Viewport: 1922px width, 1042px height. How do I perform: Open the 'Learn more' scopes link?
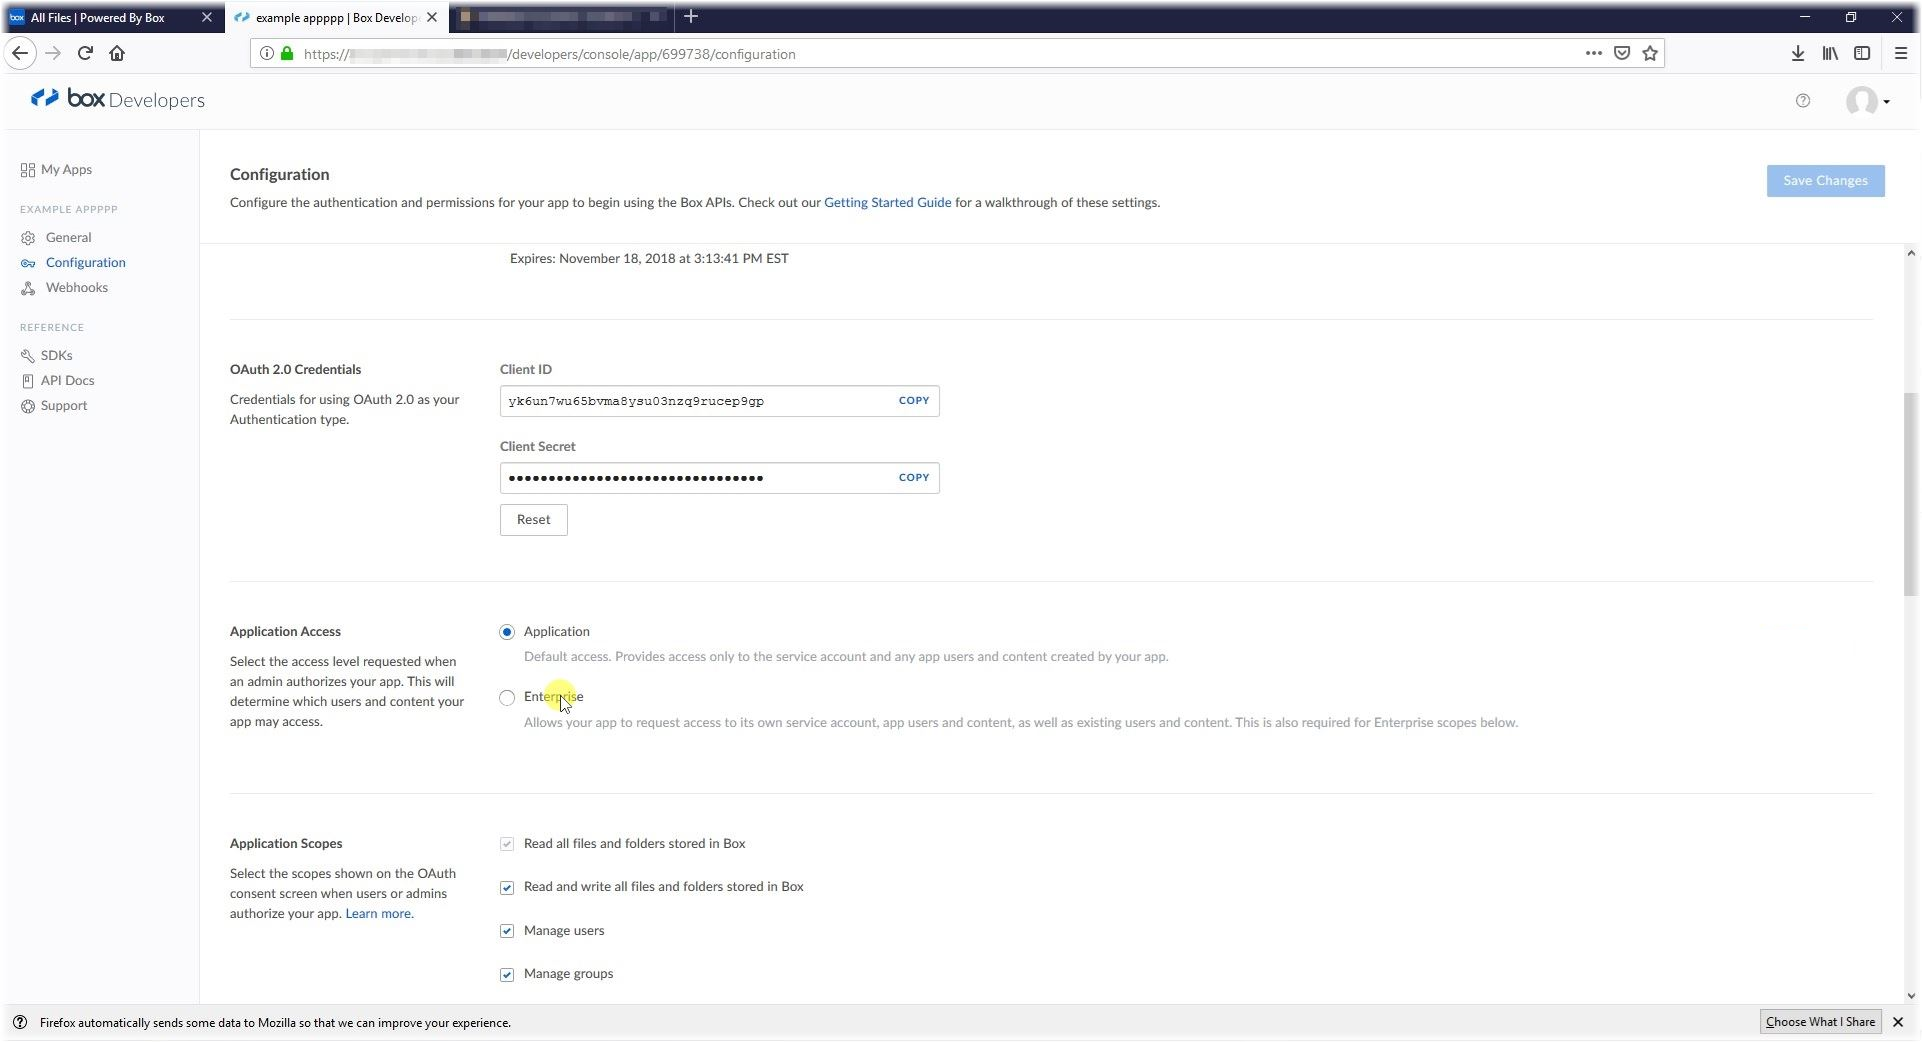[378, 914]
